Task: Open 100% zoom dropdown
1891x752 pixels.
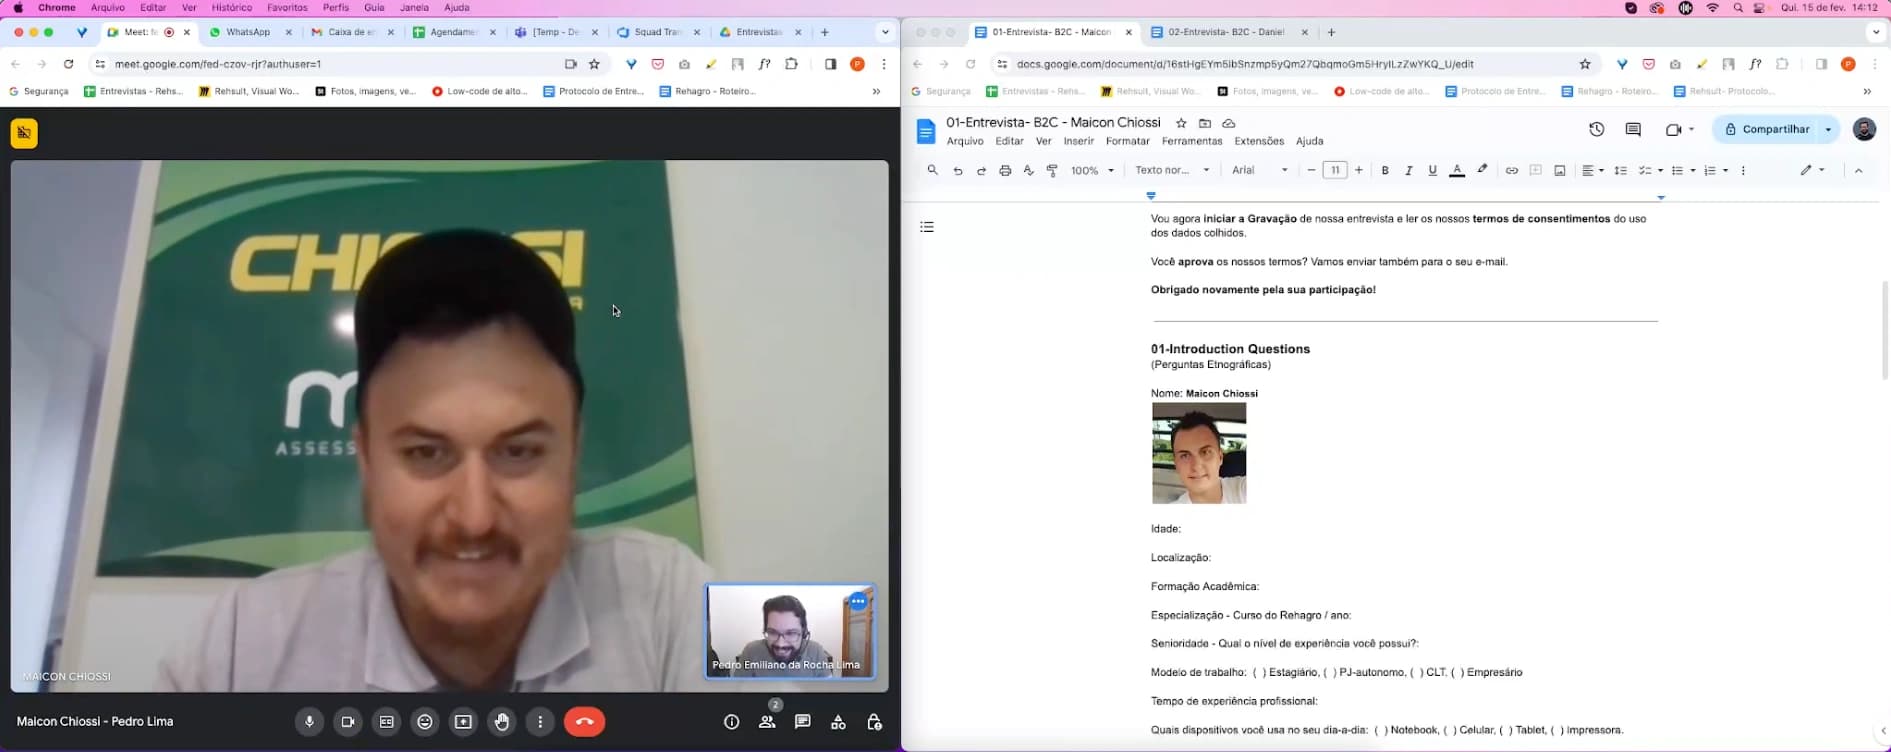Action: [1092, 170]
